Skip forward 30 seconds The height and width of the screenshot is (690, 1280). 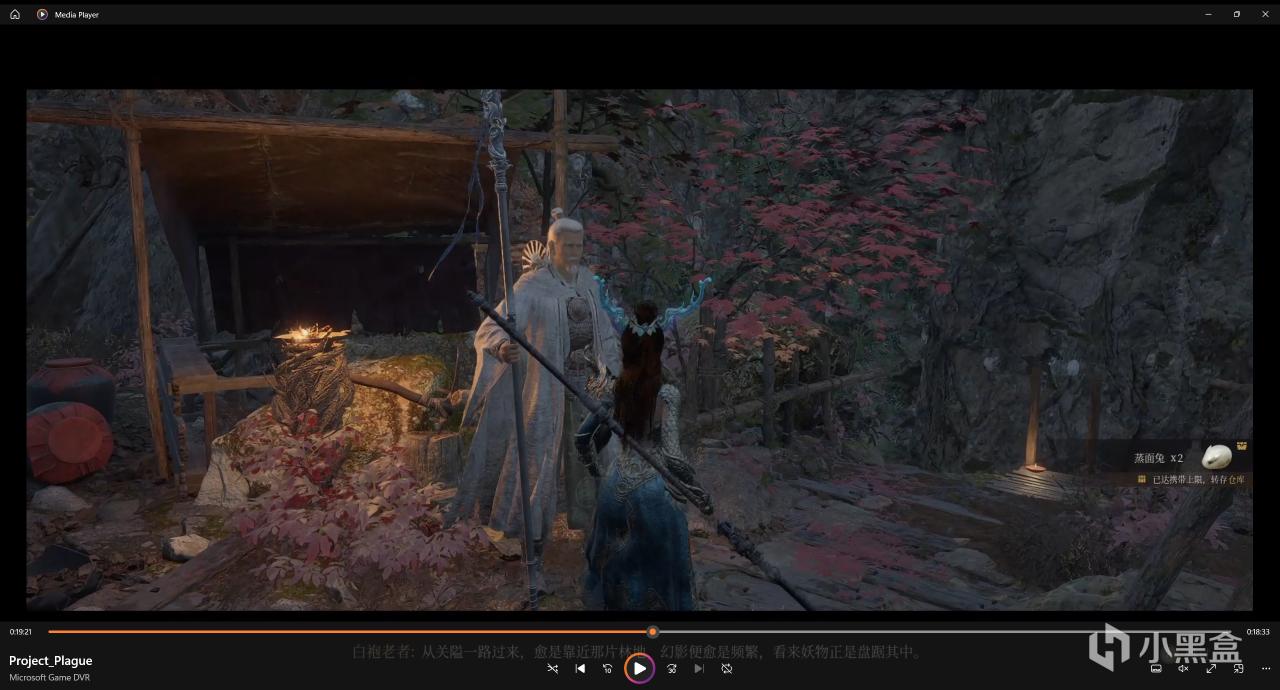[672, 668]
